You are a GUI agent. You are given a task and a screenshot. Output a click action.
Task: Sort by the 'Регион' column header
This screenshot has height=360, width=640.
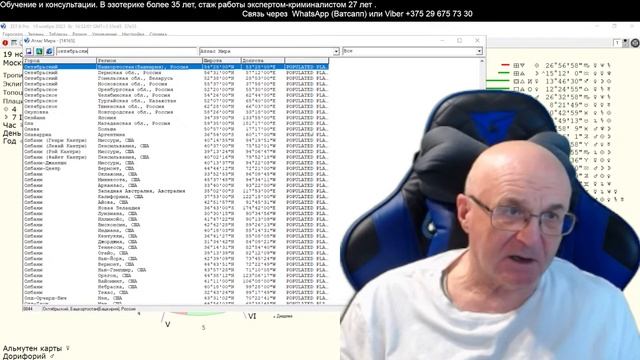click(x=149, y=60)
